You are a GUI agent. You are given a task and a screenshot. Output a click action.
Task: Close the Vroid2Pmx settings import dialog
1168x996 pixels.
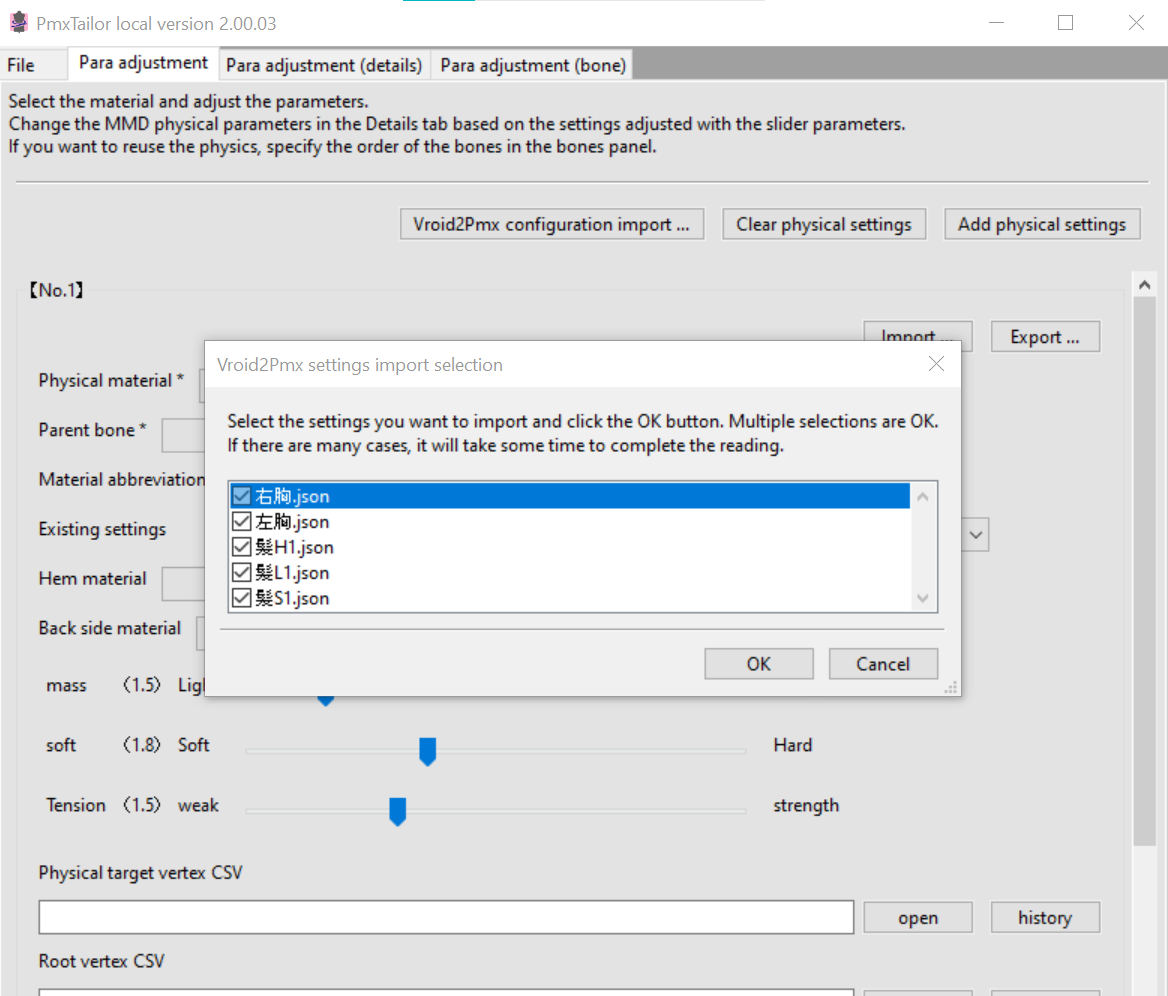click(x=936, y=364)
